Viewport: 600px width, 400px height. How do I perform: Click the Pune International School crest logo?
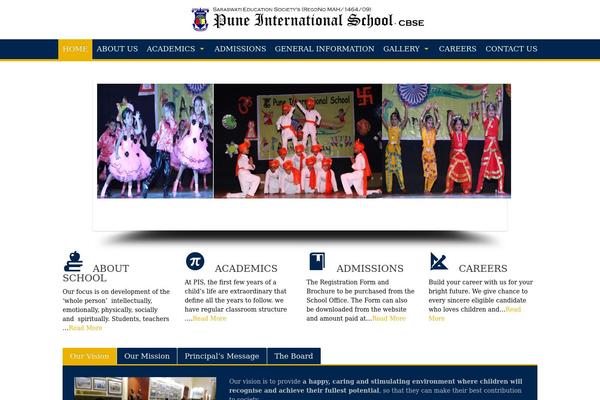point(200,19)
